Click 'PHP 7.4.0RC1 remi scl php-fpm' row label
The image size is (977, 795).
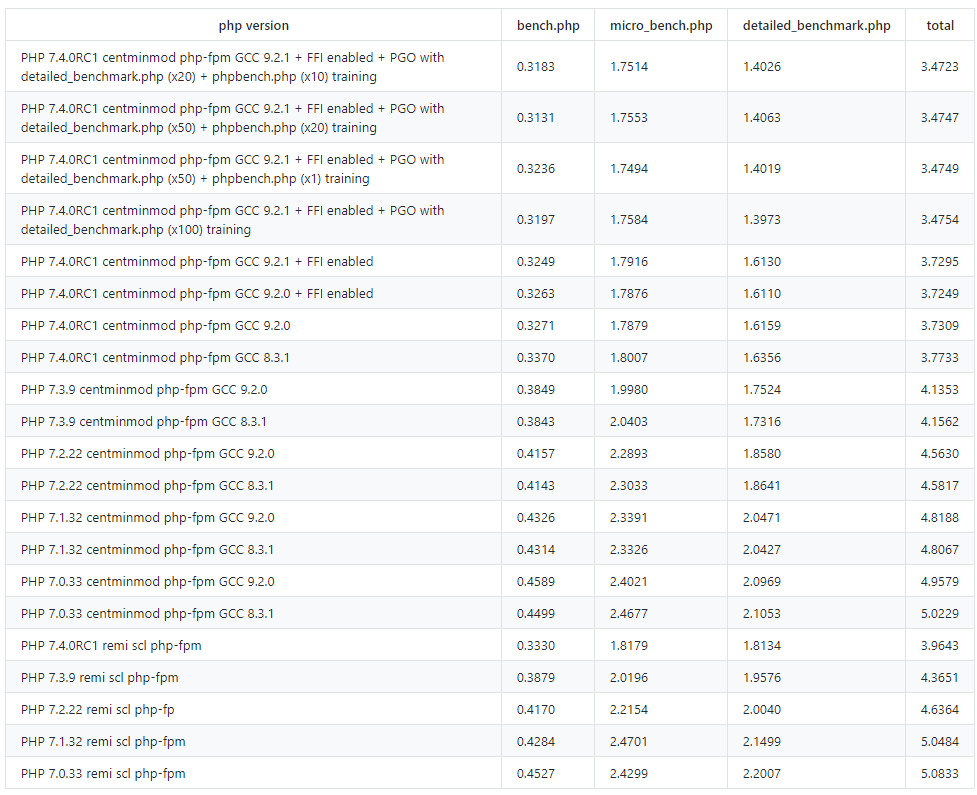[x=111, y=645]
